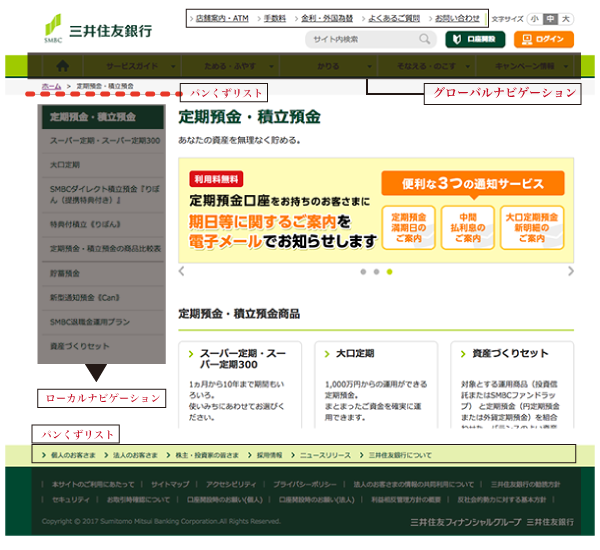Select the second carousel indicator dot
Screen dimensions: 600x550
pyautogui.click(x=376, y=272)
